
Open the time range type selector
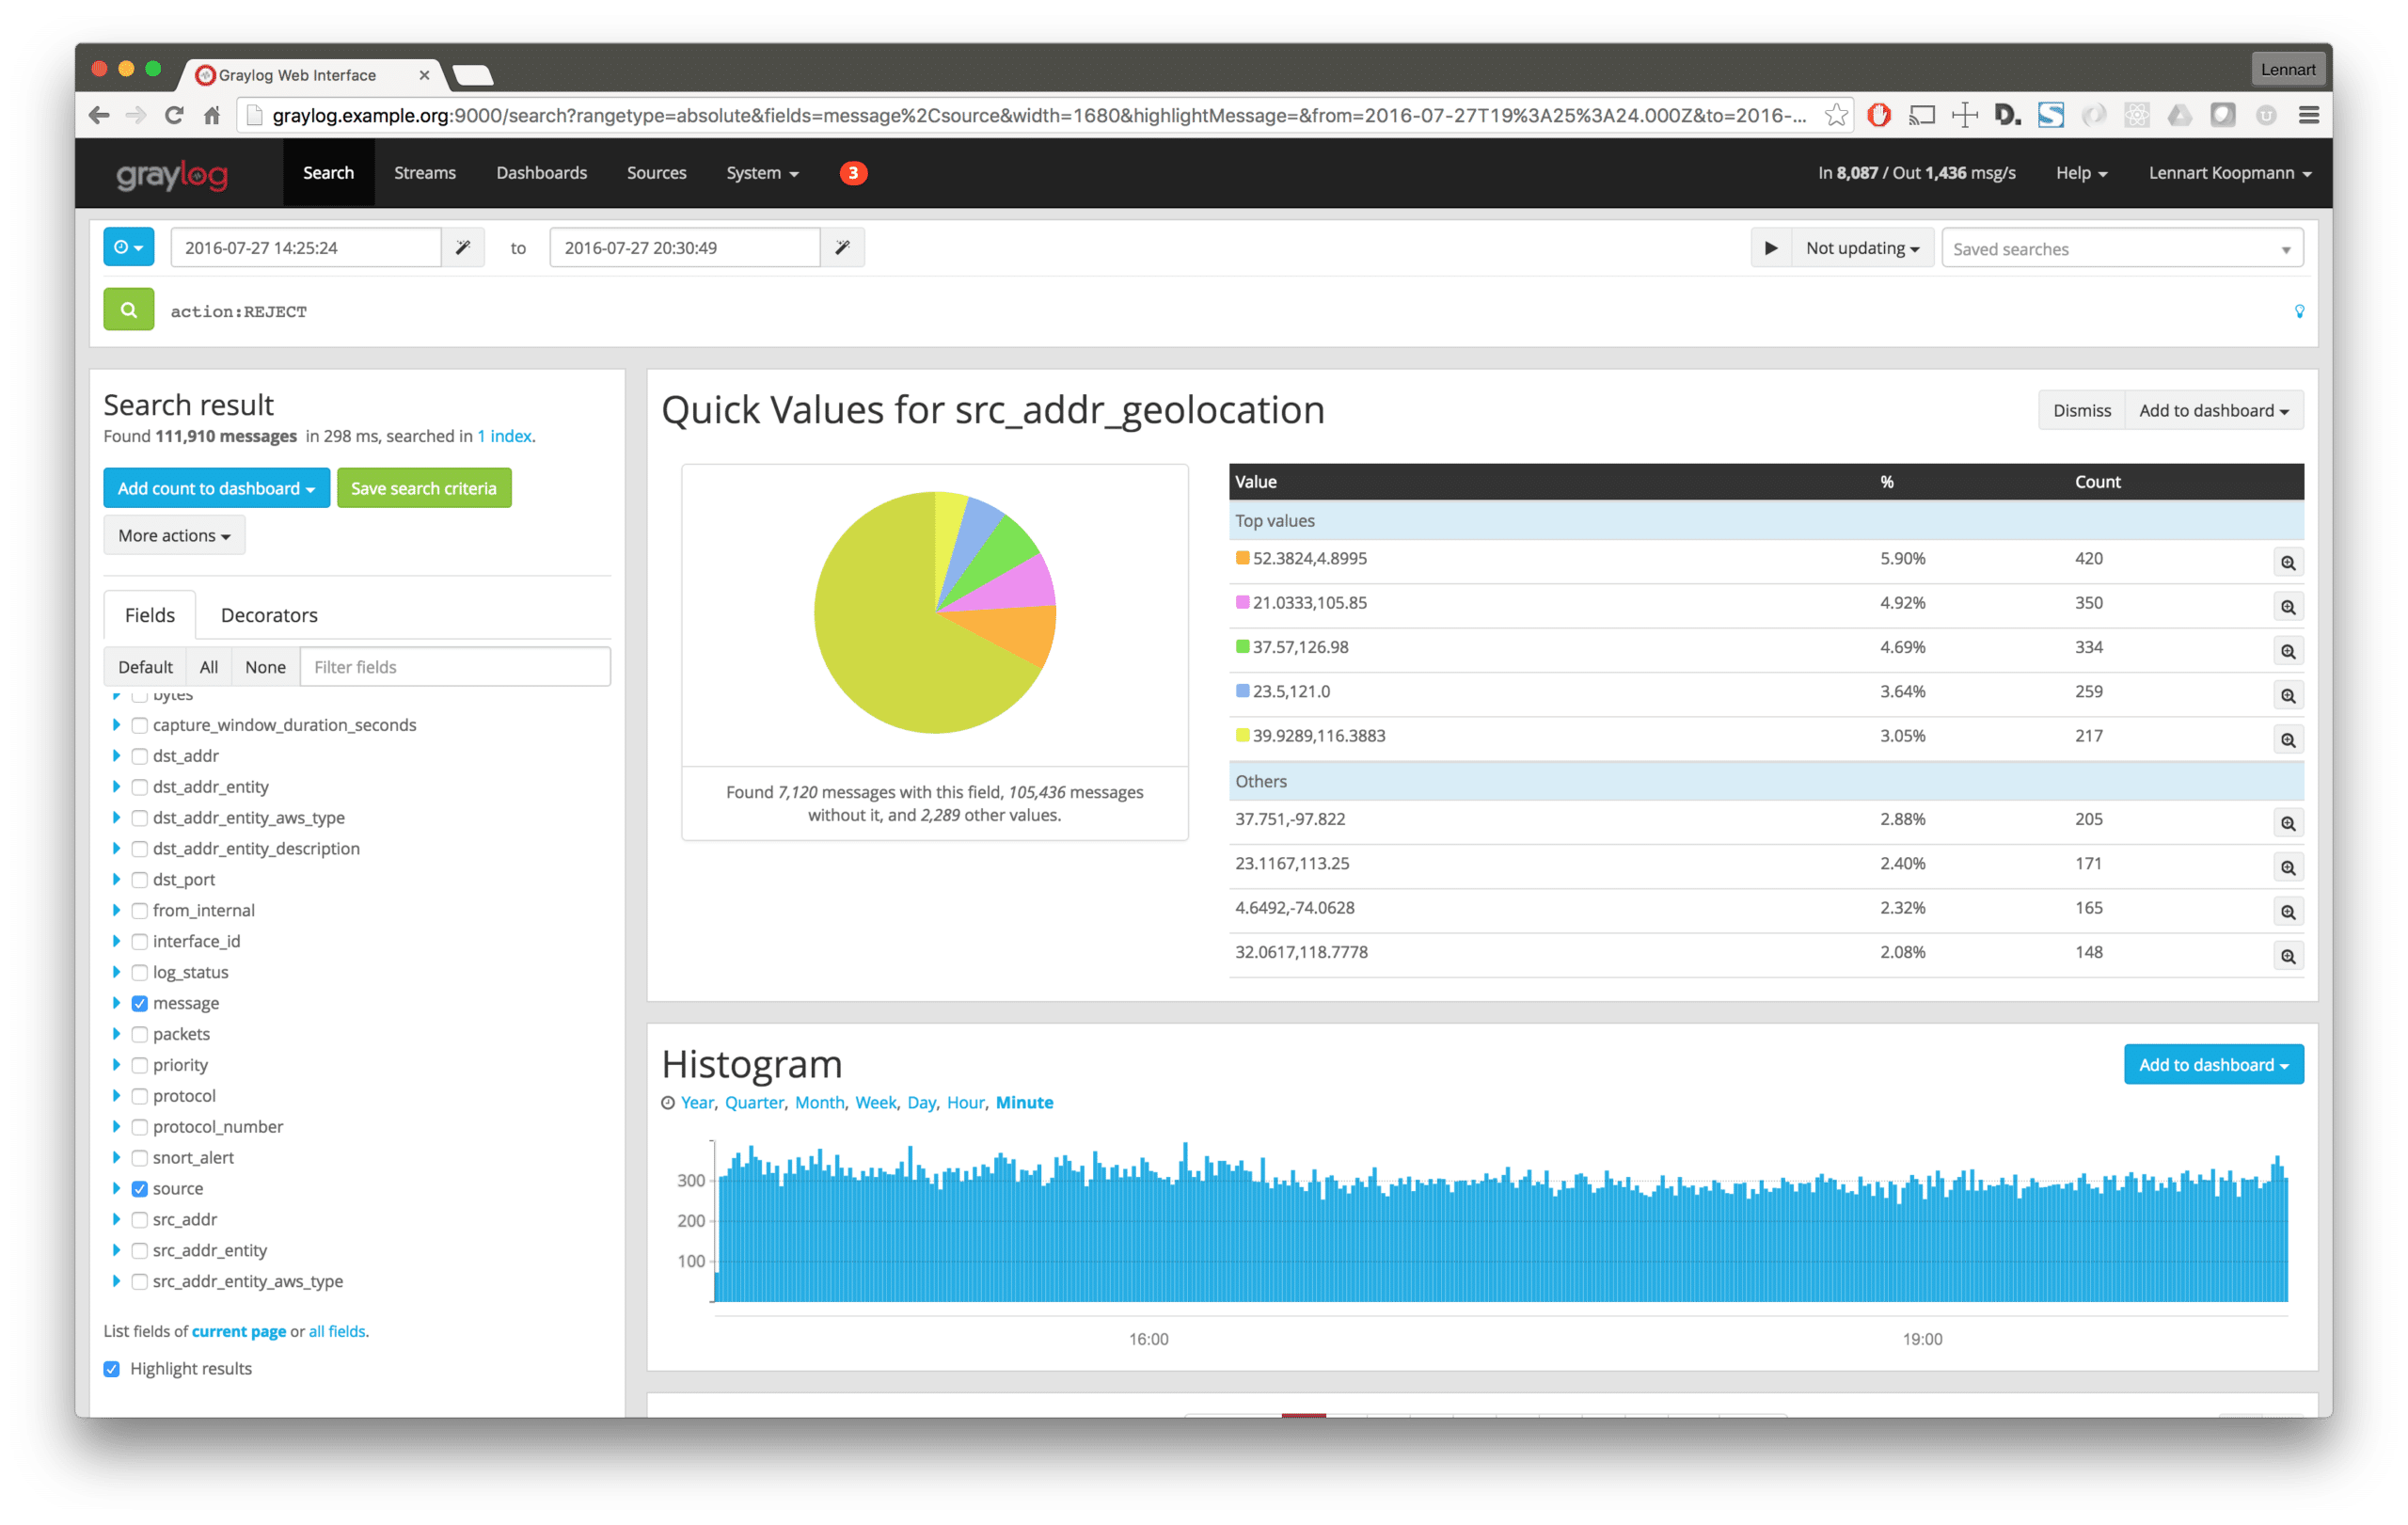tap(128, 247)
